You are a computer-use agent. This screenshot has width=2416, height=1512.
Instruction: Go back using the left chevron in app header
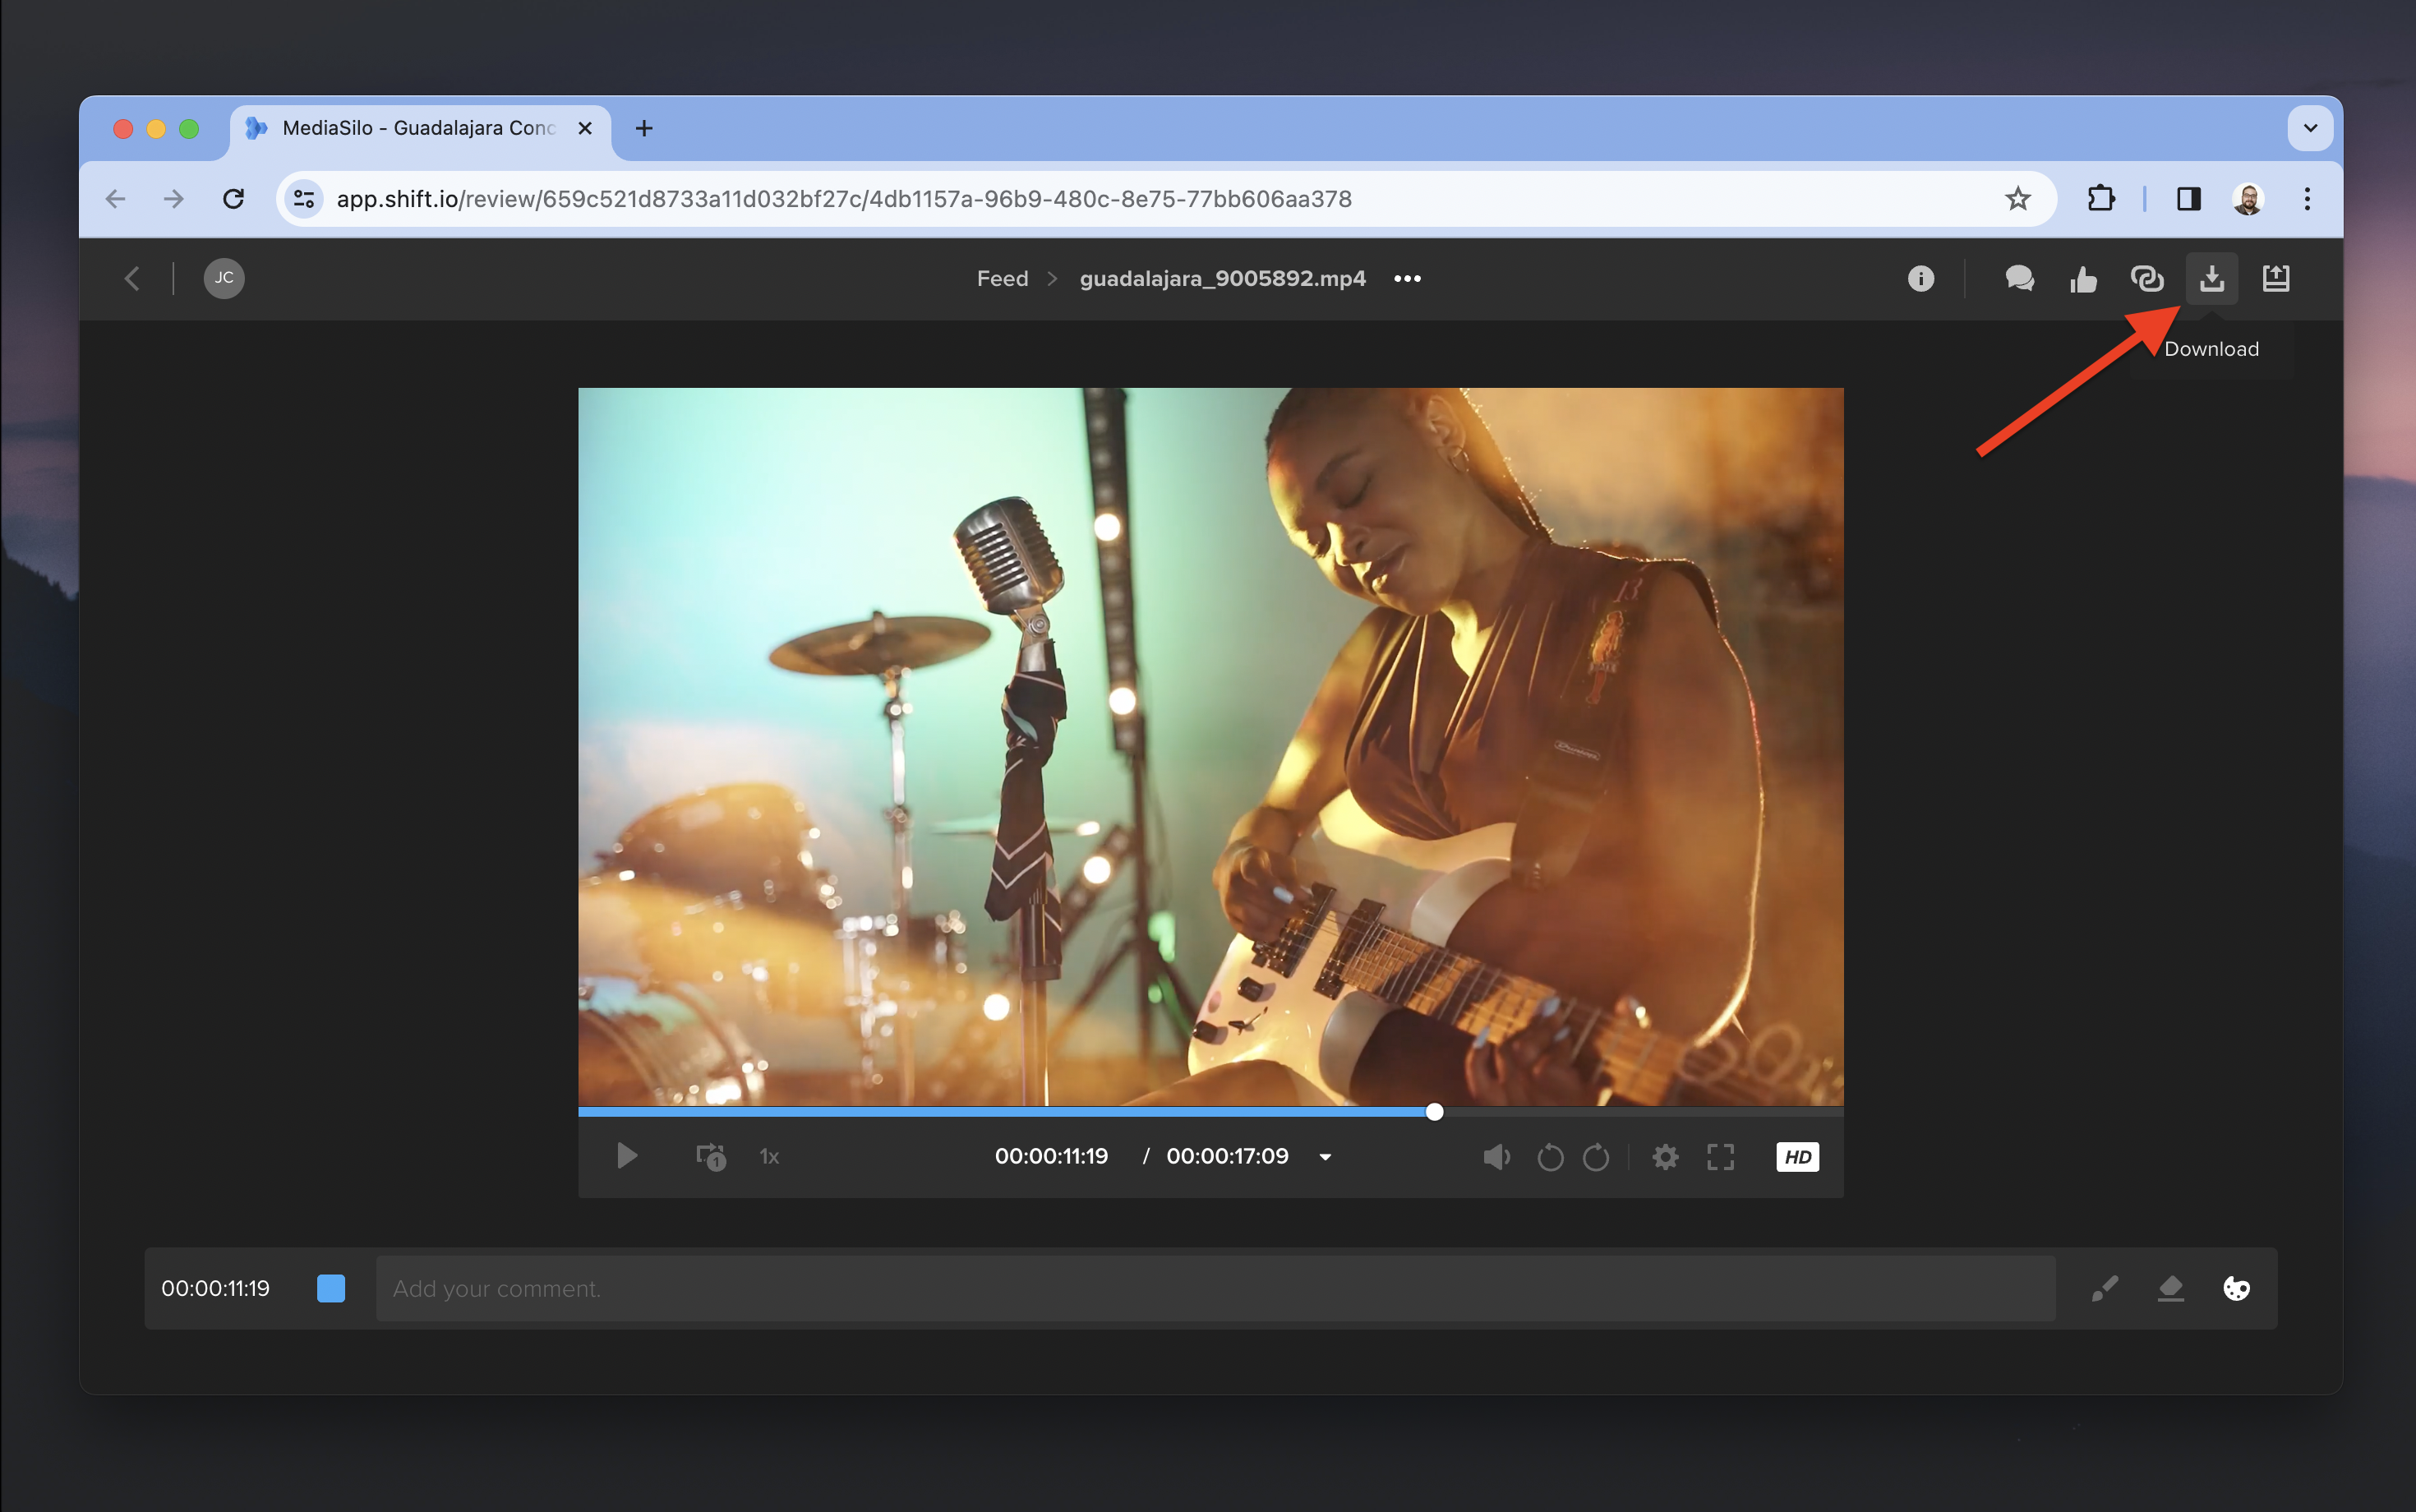[x=132, y=278]
